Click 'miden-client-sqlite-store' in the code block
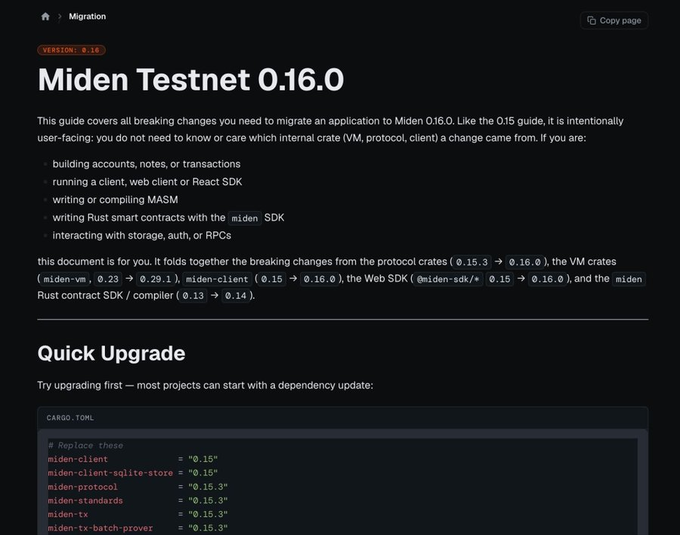The height and width of the screenshot is (535, 680). (110, 473)
